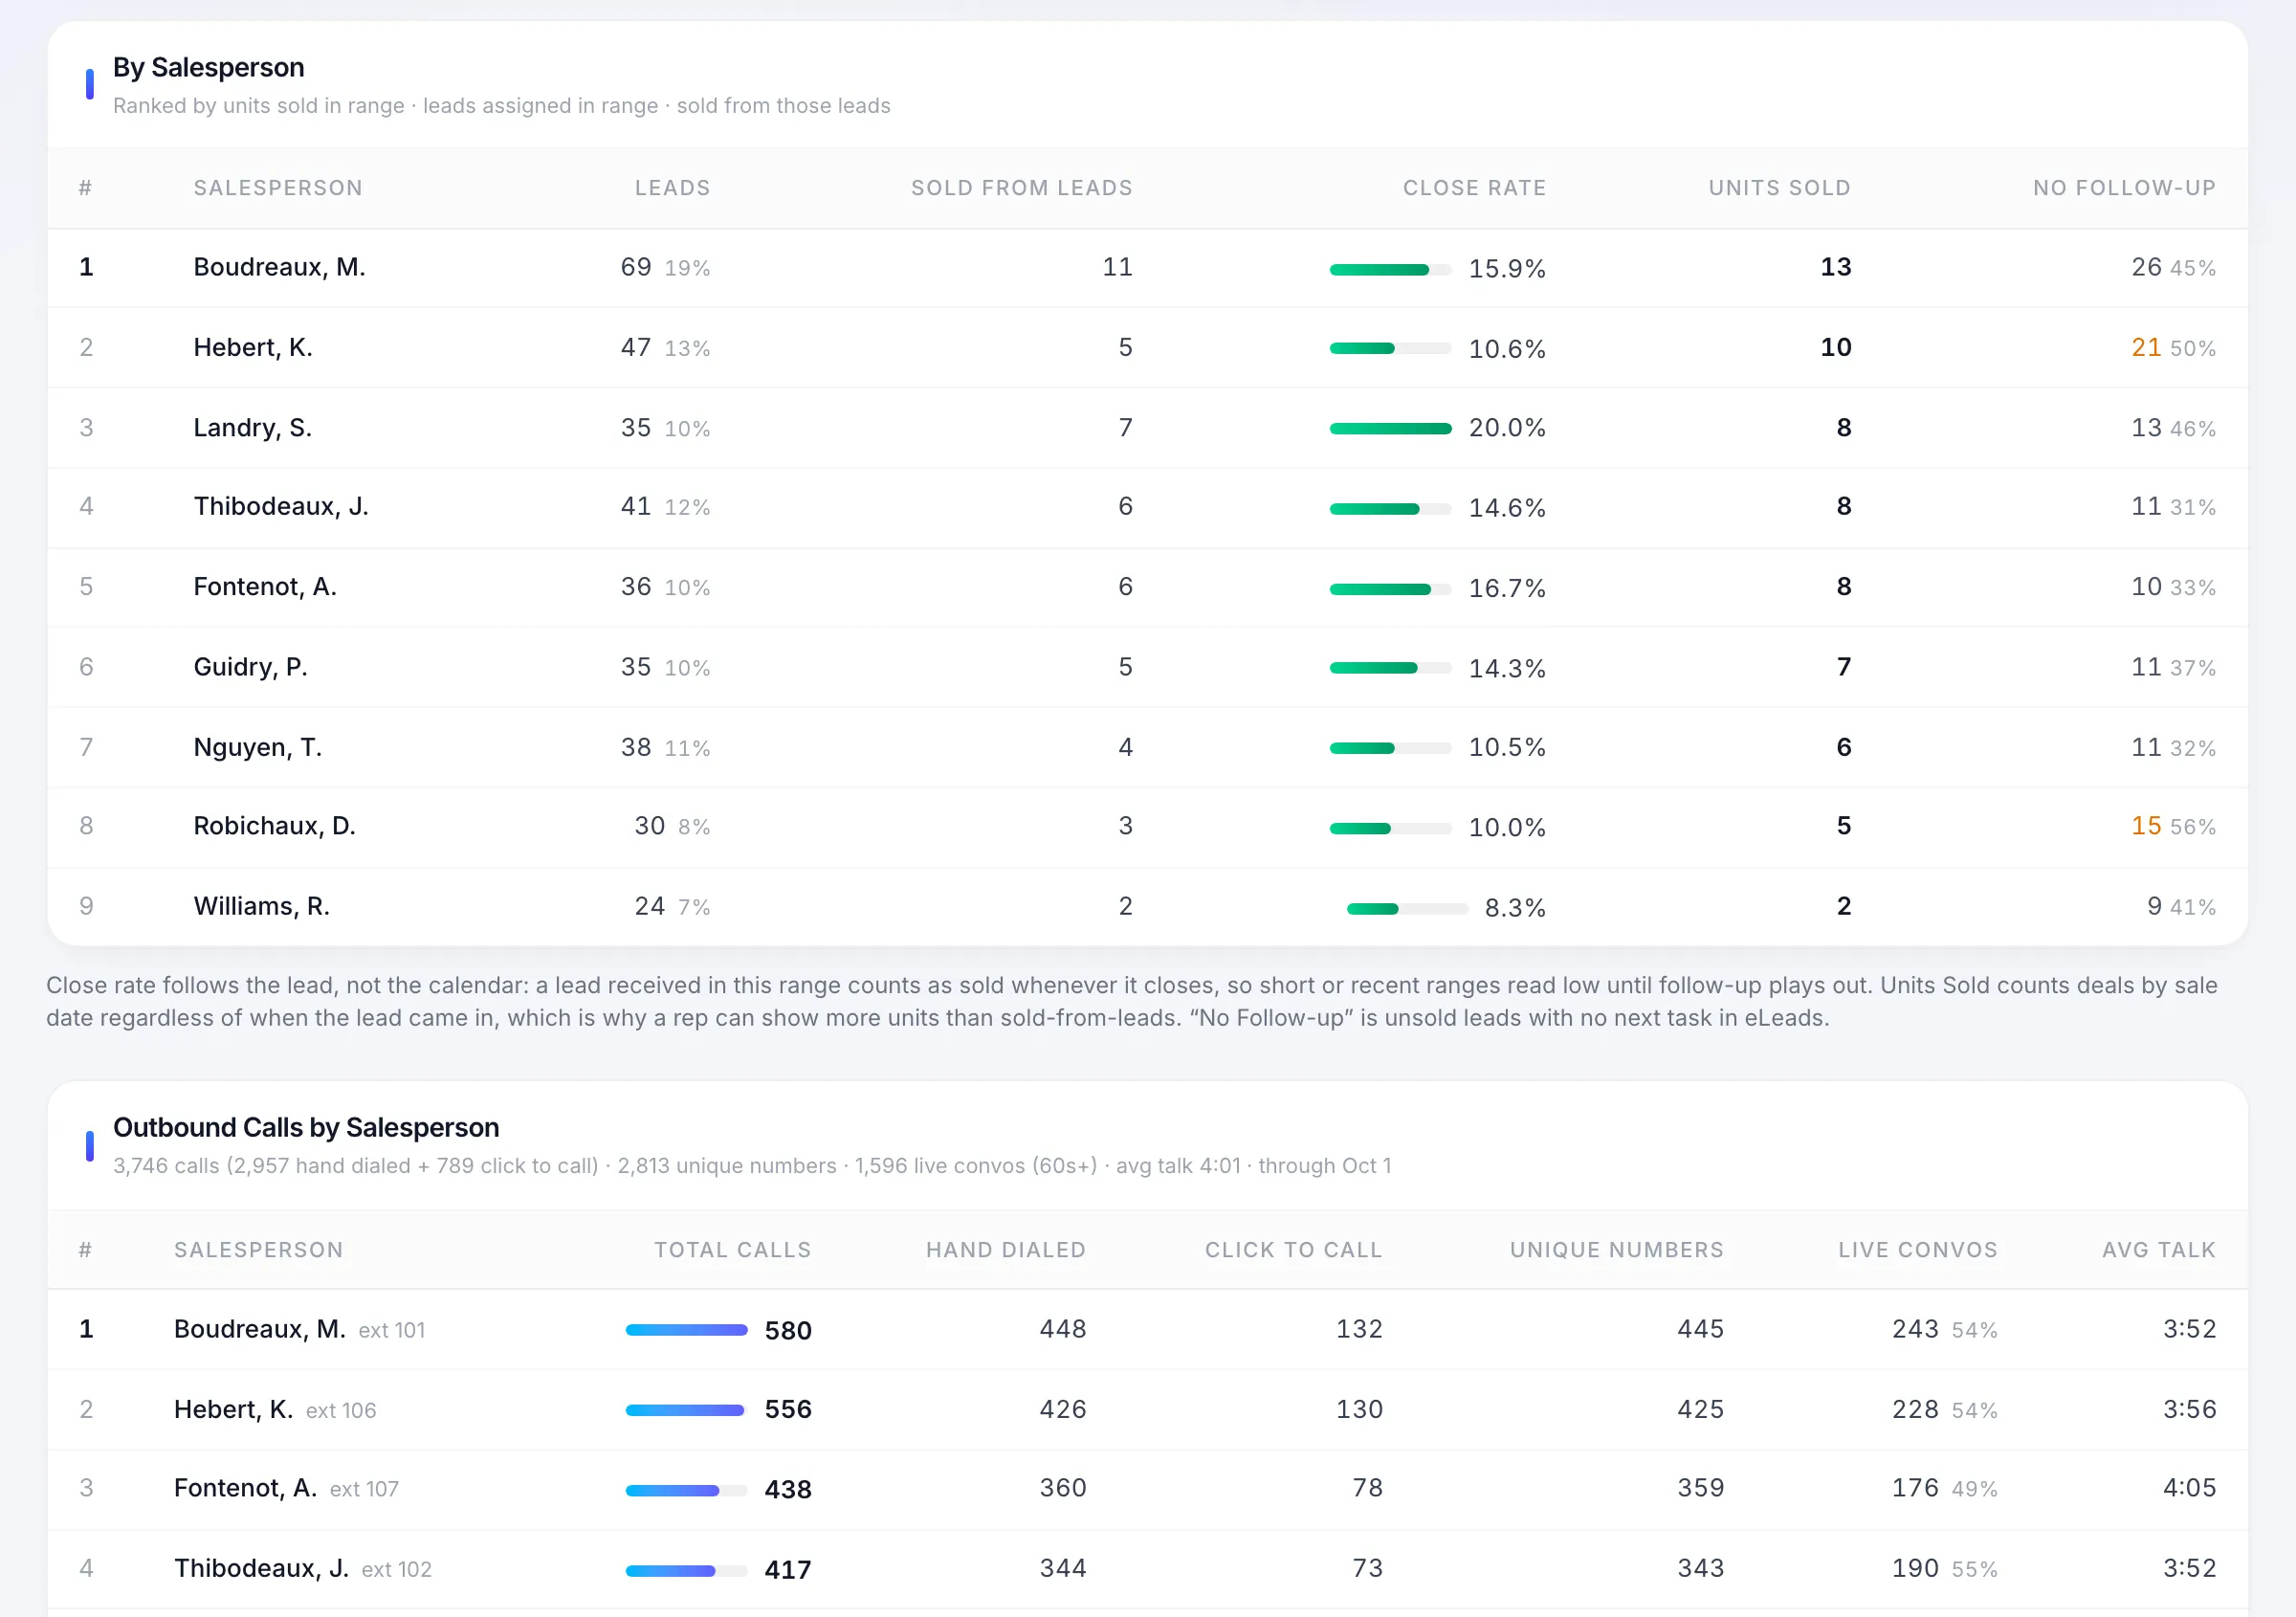The height and width of the screenshot is (1617, 2296).
Task: Click the Outbound Calls by Salesperson heading
Action: pyautogui.click(x=306, y=1128)
